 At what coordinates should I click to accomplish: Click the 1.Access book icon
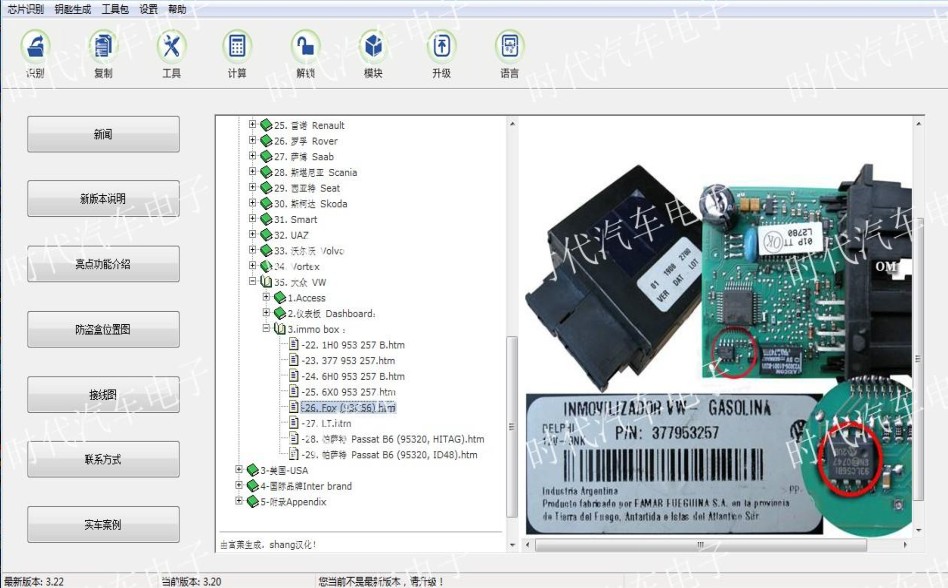pos(279,297)
